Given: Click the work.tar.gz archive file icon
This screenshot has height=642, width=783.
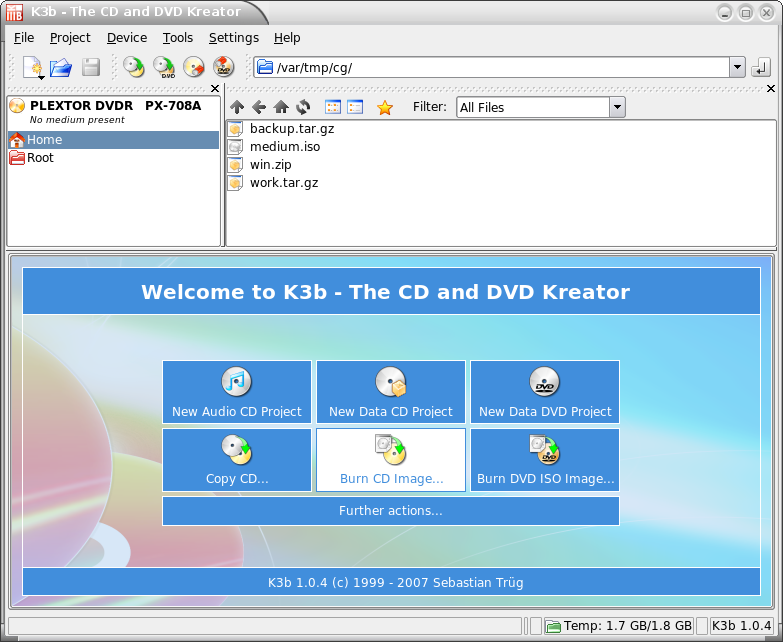Looking at the screenshot, I should (235, 183).
